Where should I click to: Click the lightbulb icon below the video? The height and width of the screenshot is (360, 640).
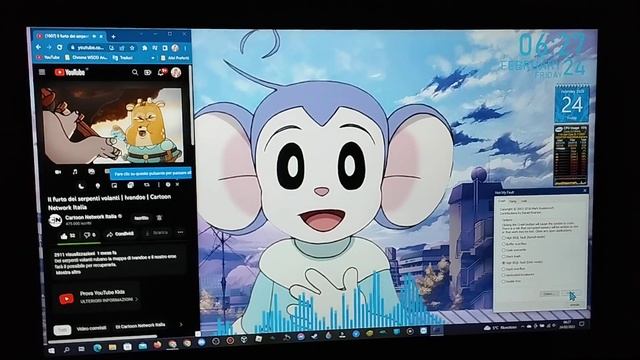click(x=98, y=186)
